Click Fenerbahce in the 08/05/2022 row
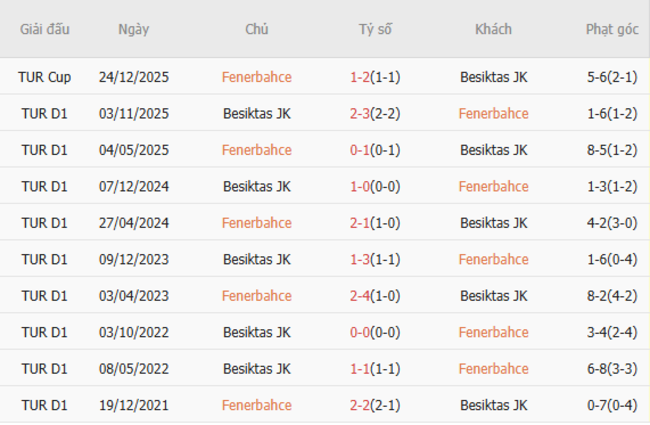The height and width of the screenshot is (425, 650). [x=493, y=369]
